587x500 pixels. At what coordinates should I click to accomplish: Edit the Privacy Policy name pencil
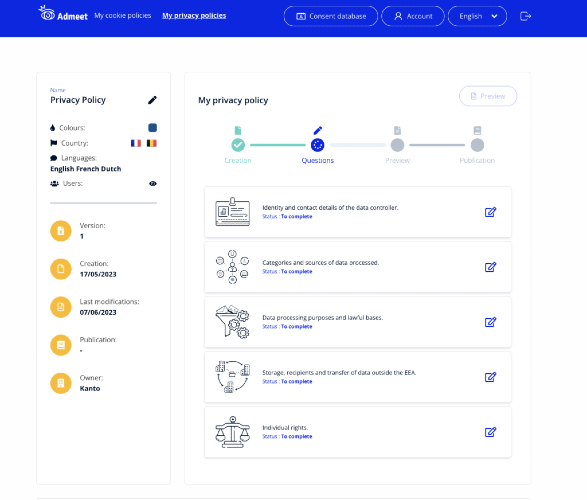pyautogui.click(x=152, y=100)
